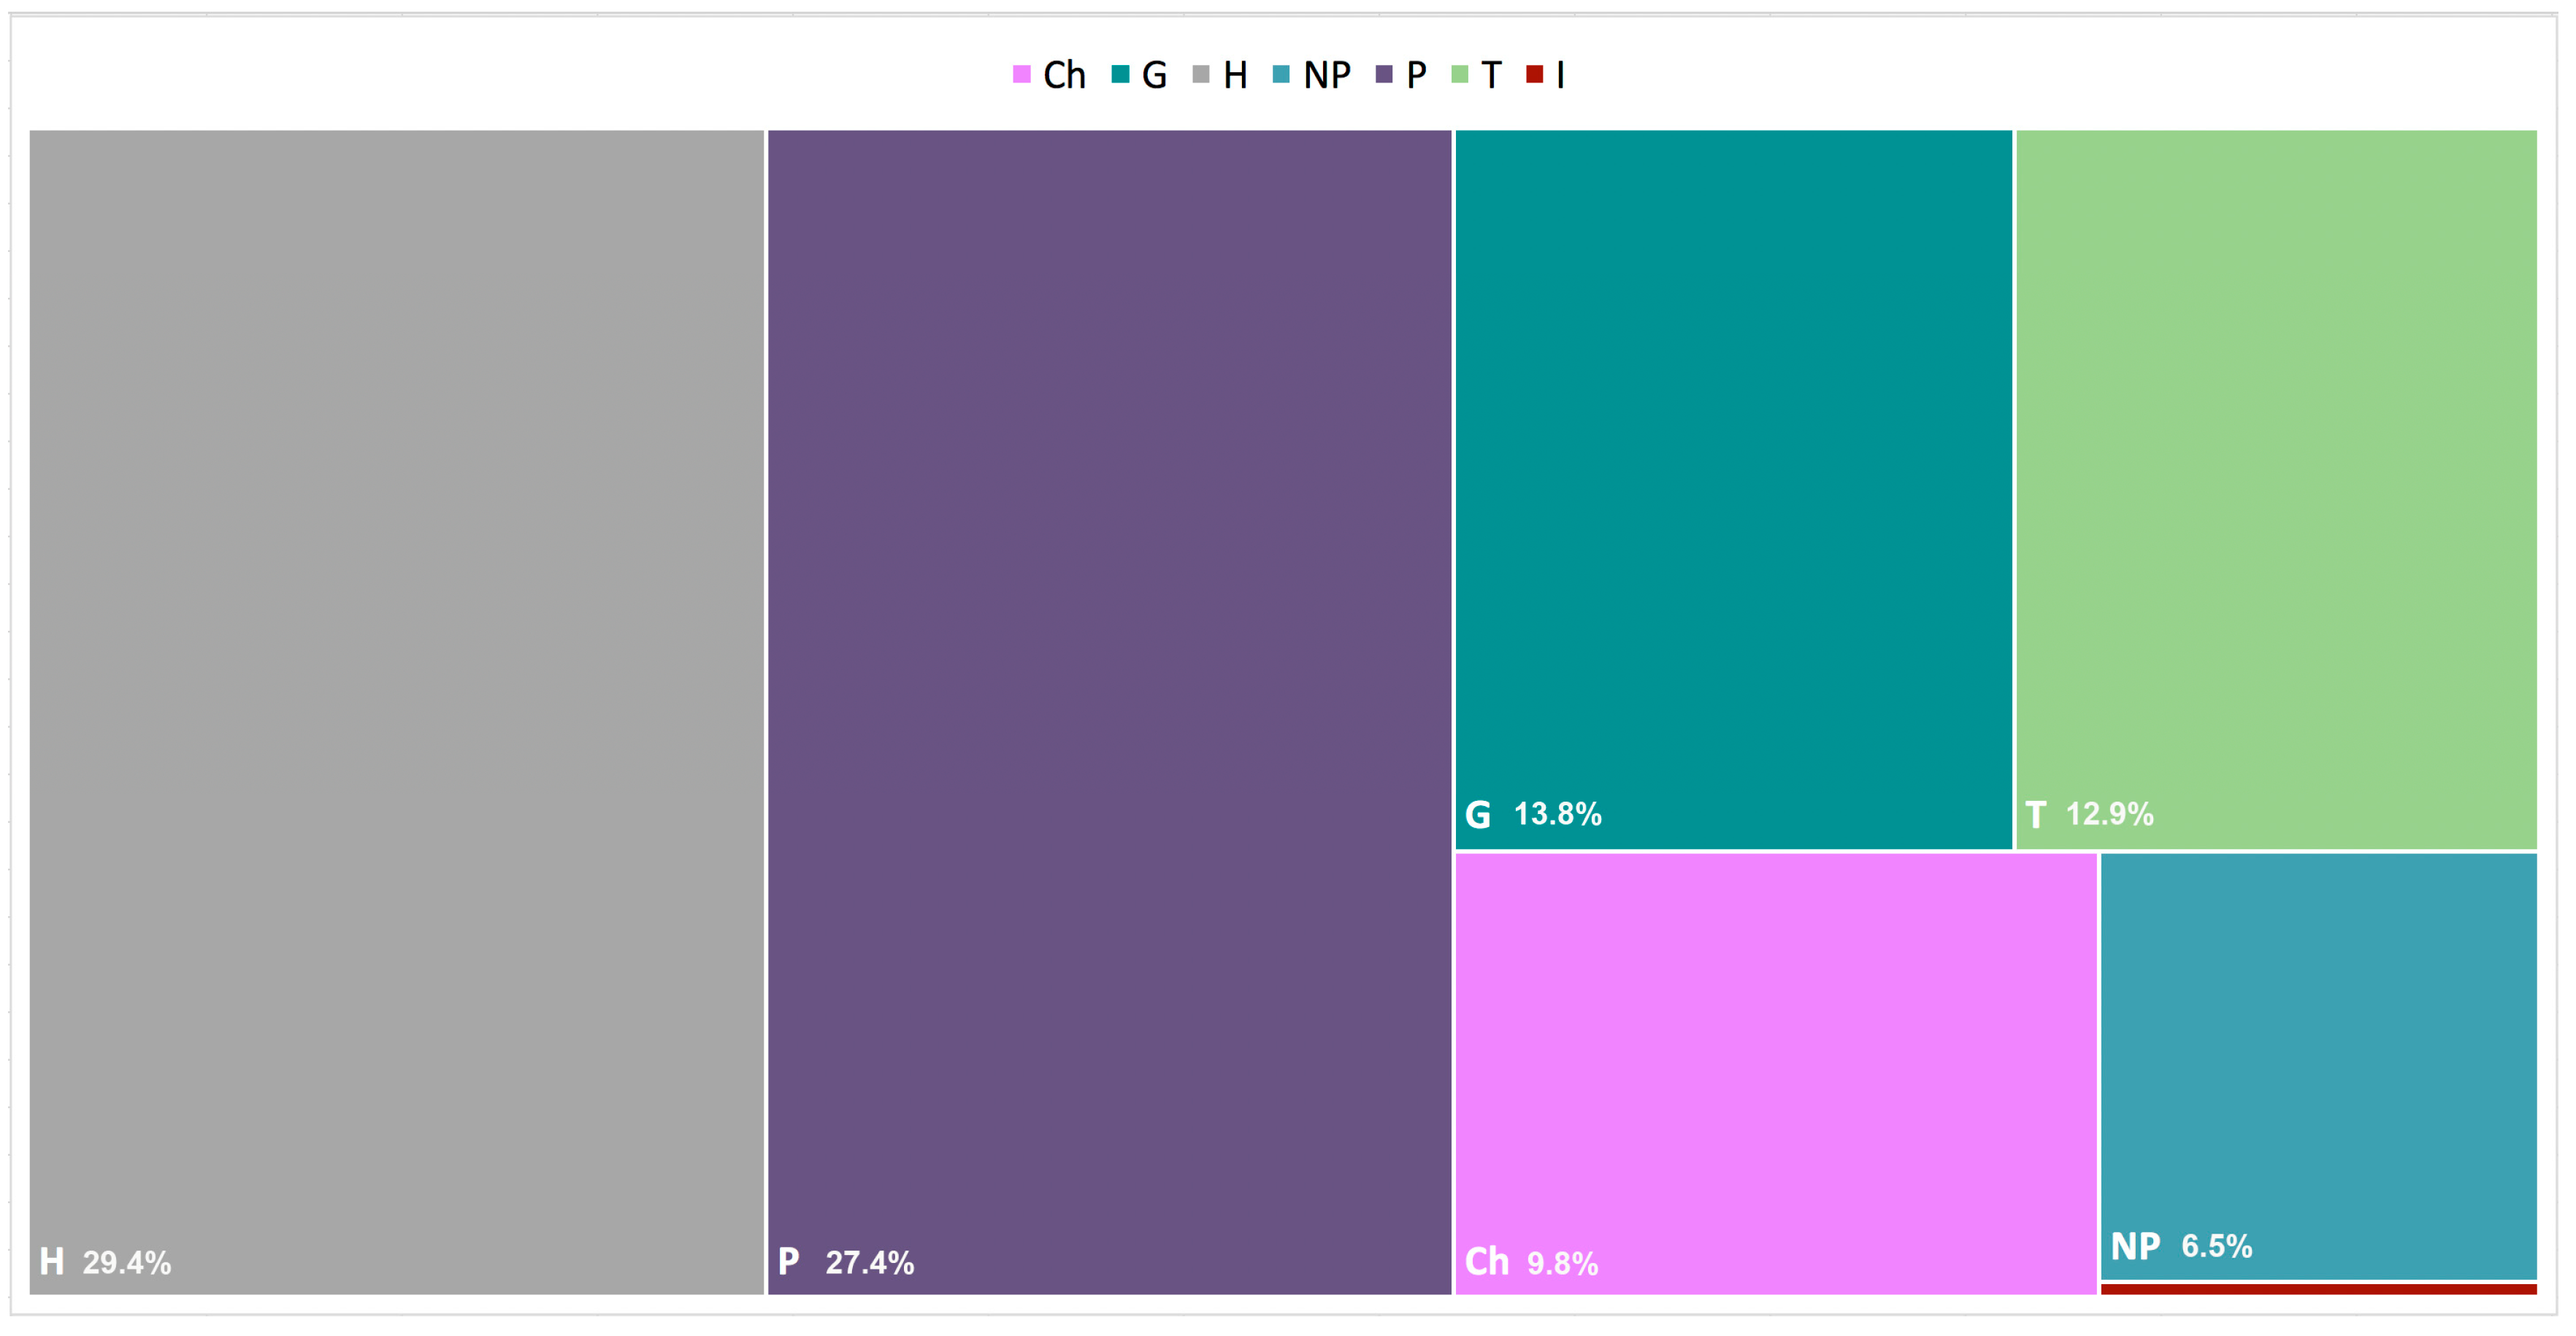
Task: Click the pink Ch legend swatch
Action: (x=1021, y=74)
